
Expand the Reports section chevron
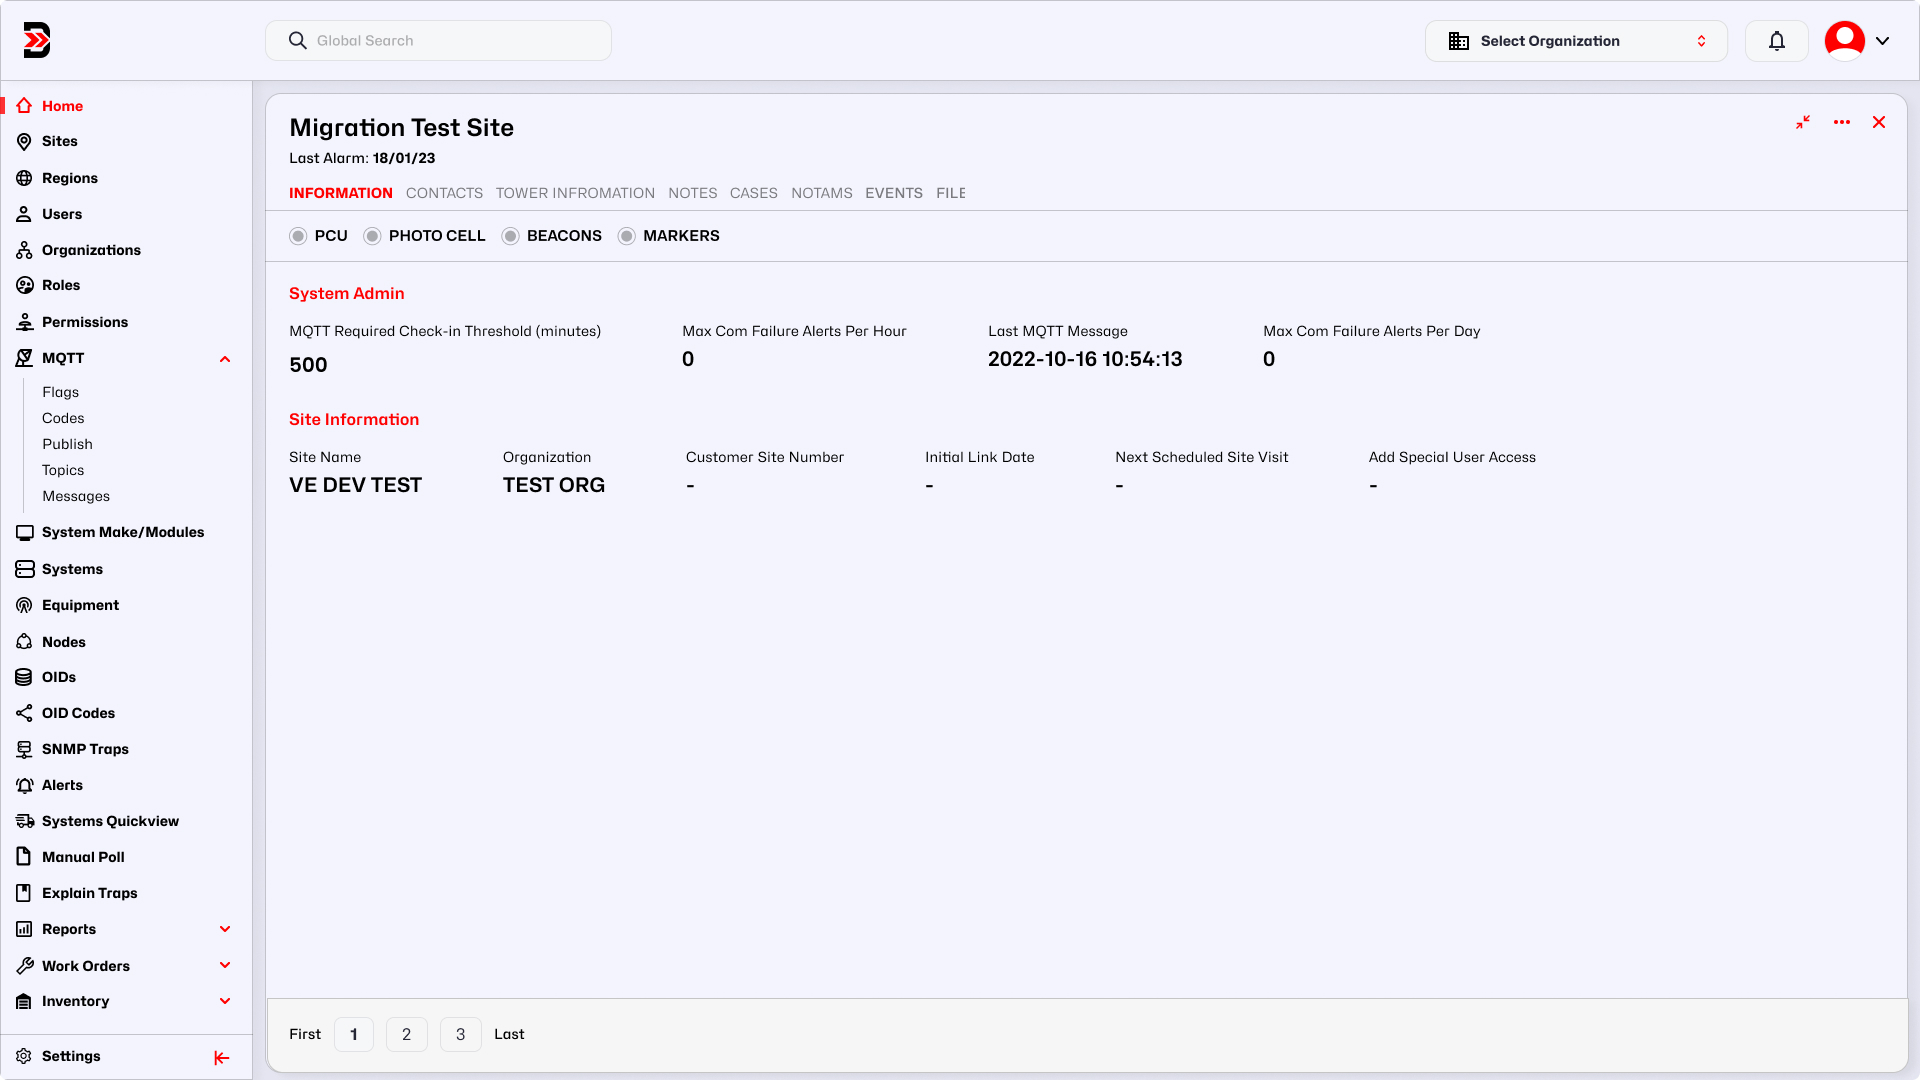(225, 929)
